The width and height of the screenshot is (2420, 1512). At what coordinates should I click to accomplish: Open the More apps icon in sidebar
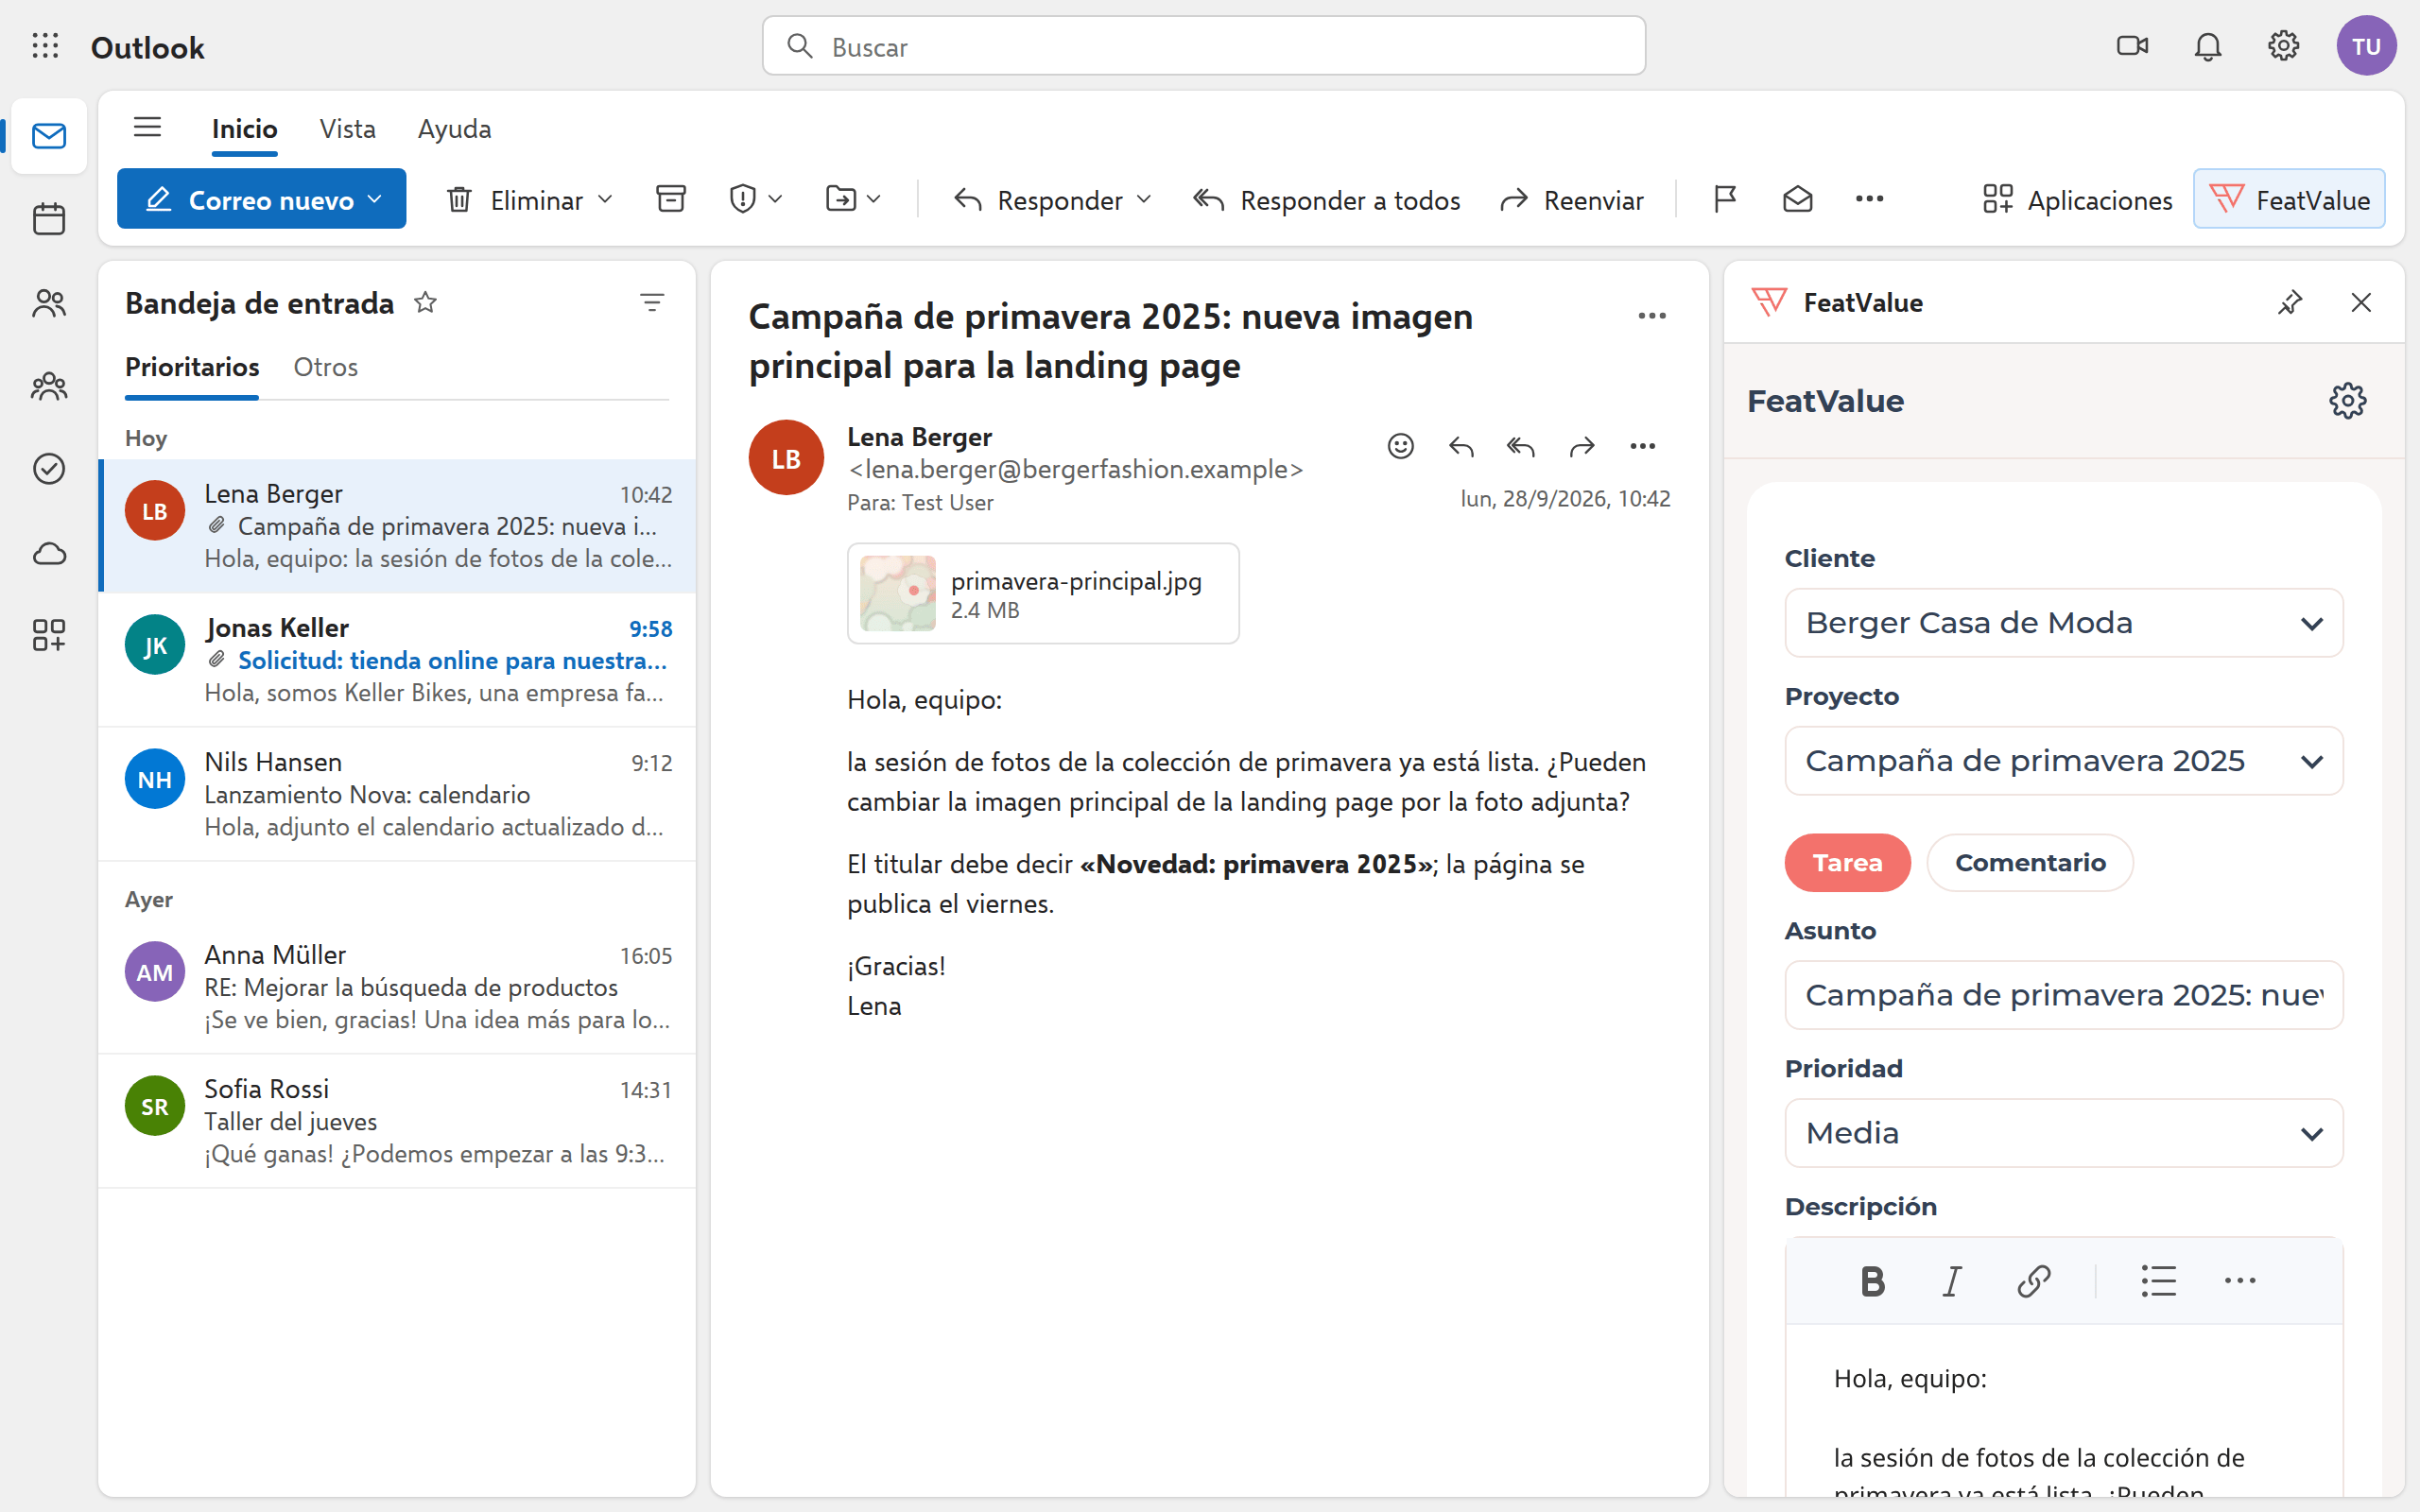click(49, 636)
